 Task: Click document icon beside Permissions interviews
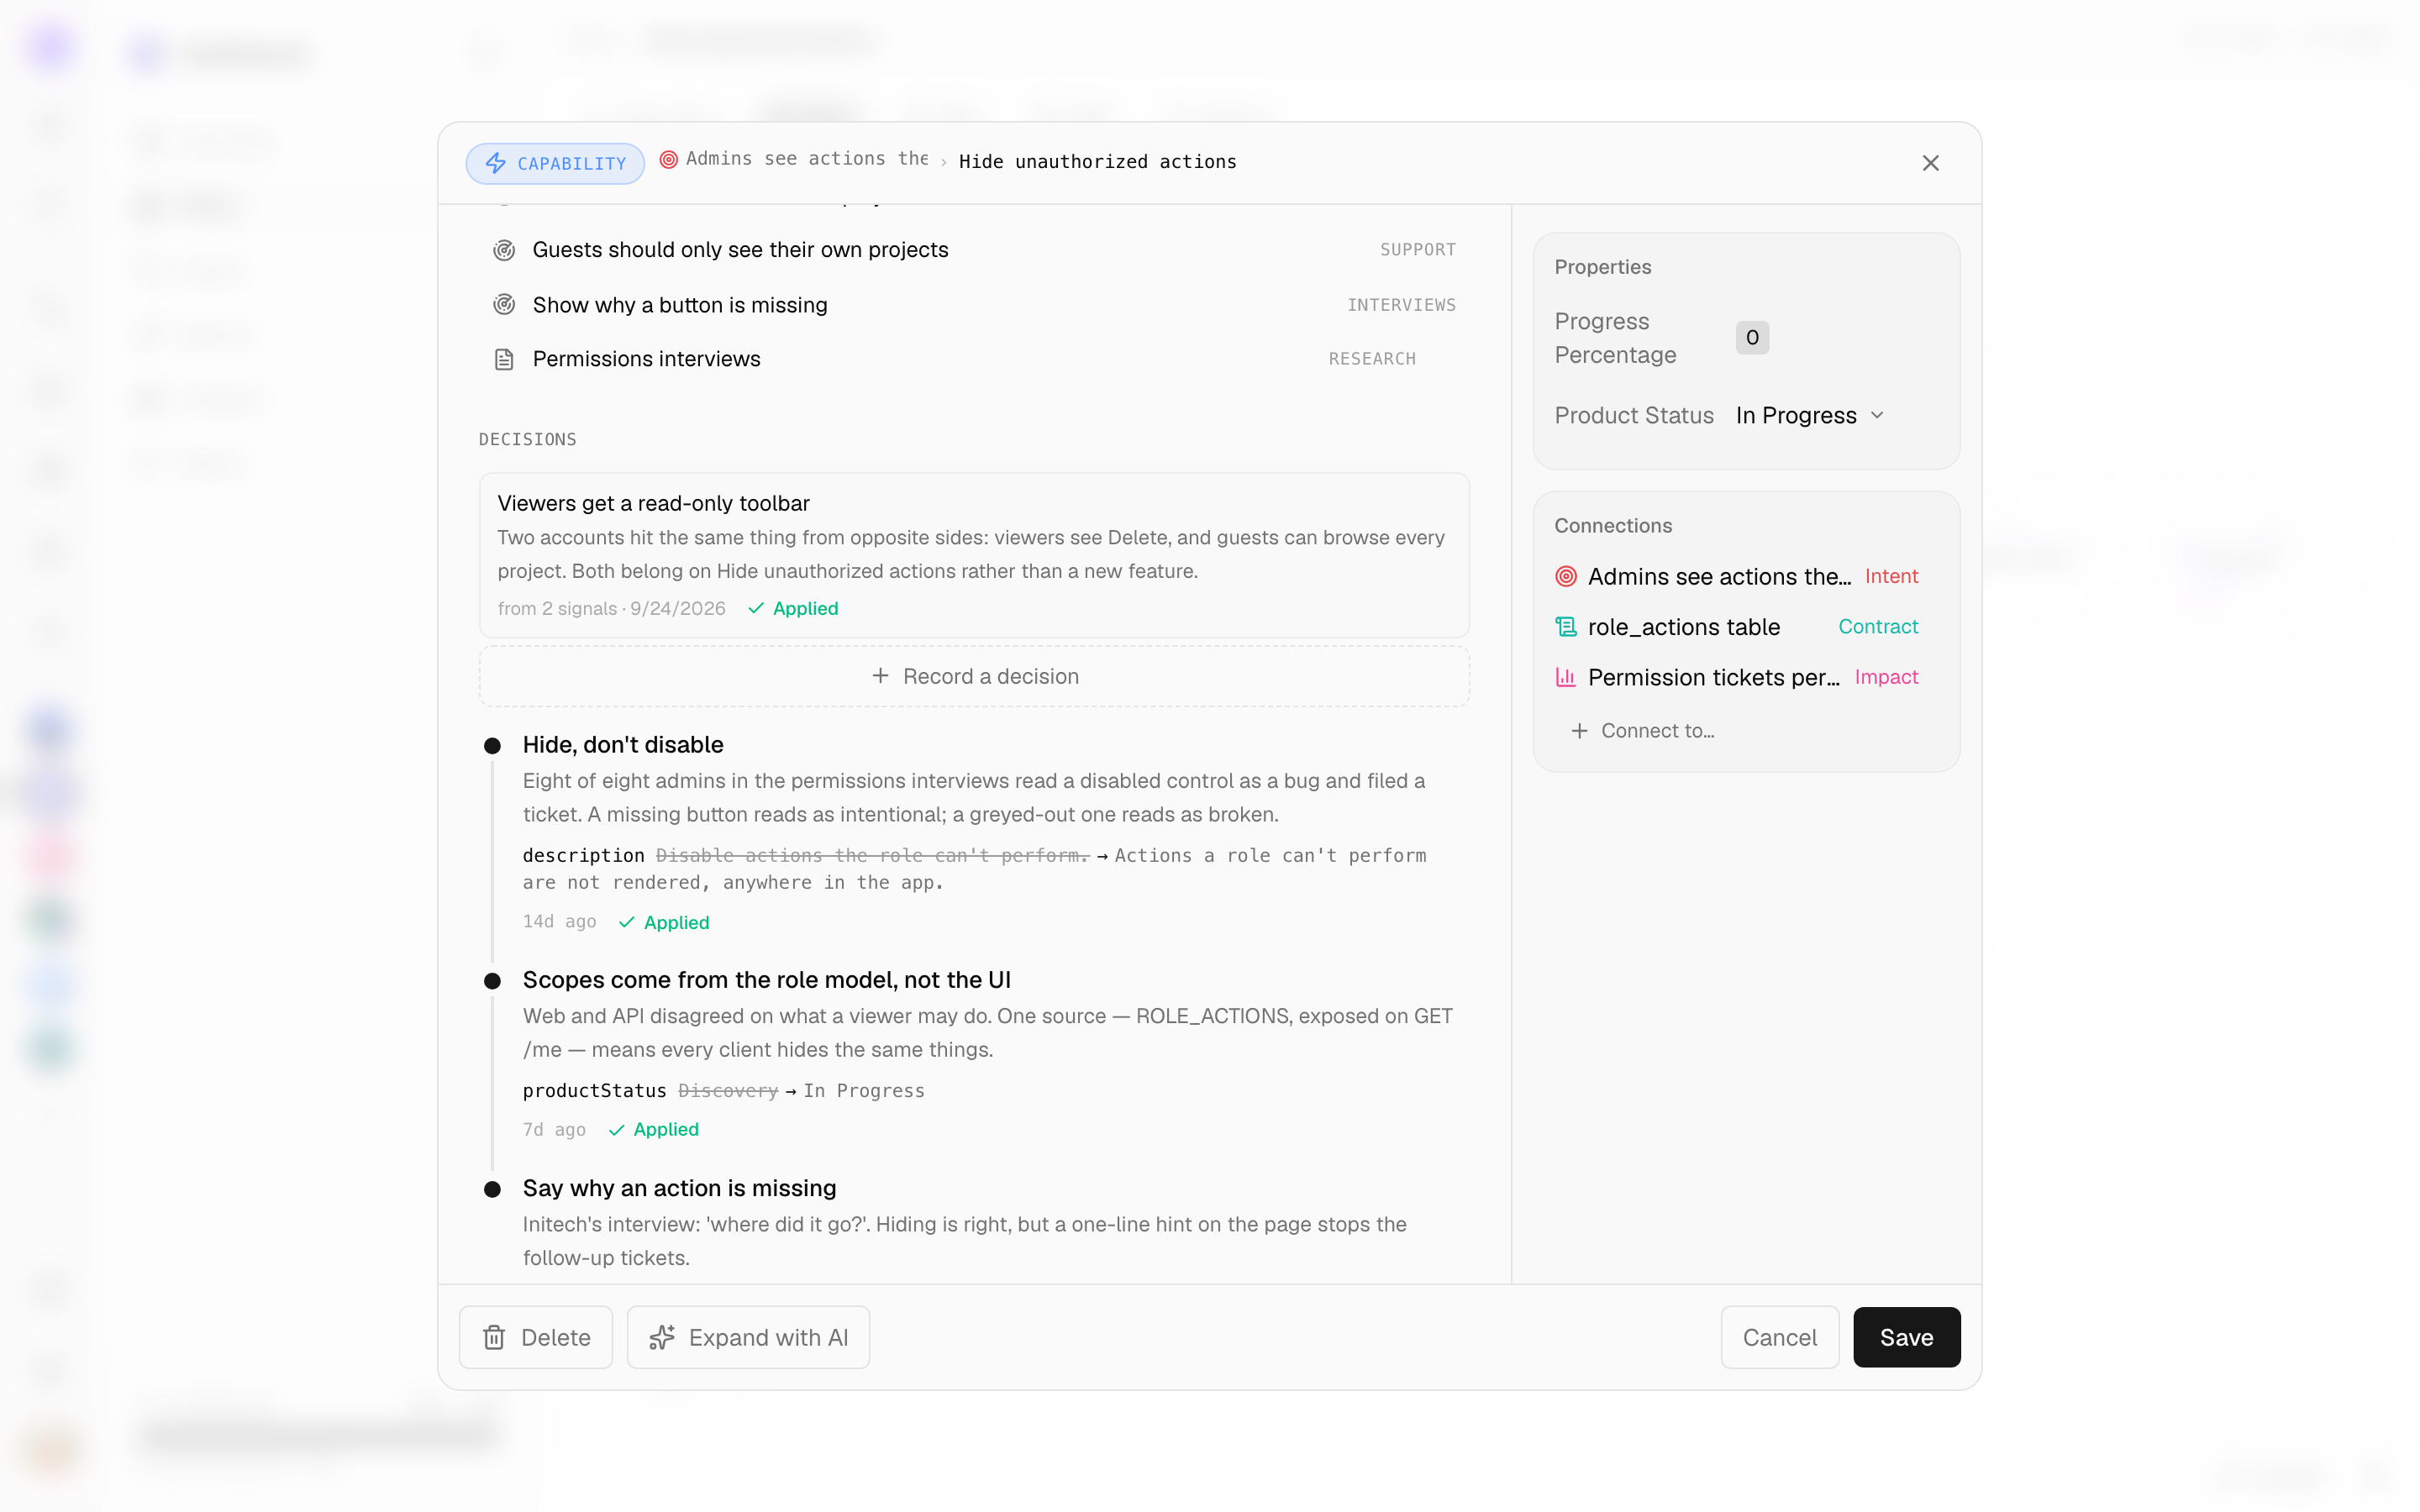point(504,359)
